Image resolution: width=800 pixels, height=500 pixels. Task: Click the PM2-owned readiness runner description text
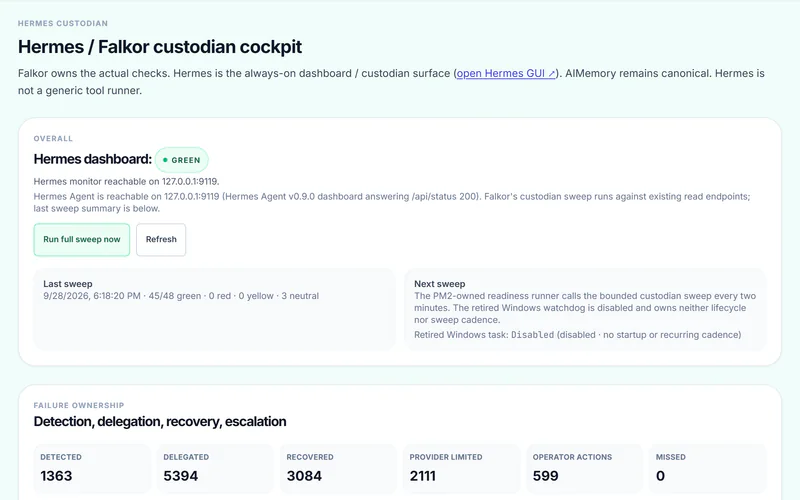tap(585, 308)
